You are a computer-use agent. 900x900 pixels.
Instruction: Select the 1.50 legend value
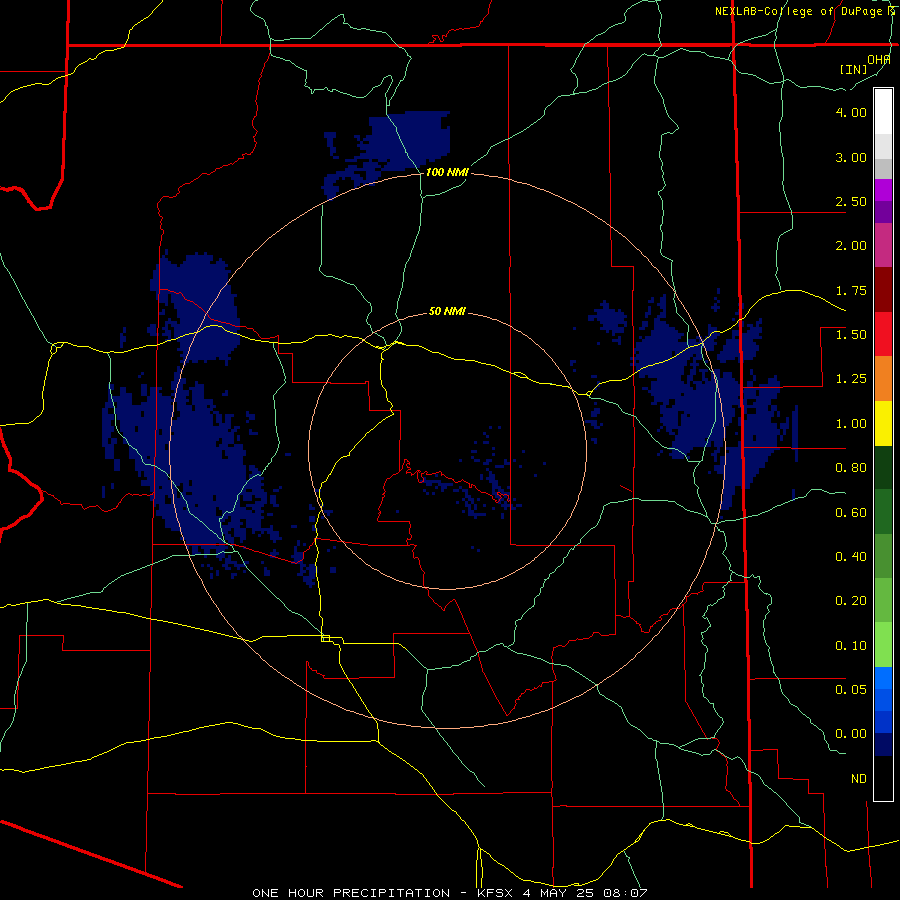pyautogui.click(x=851, y=335)
